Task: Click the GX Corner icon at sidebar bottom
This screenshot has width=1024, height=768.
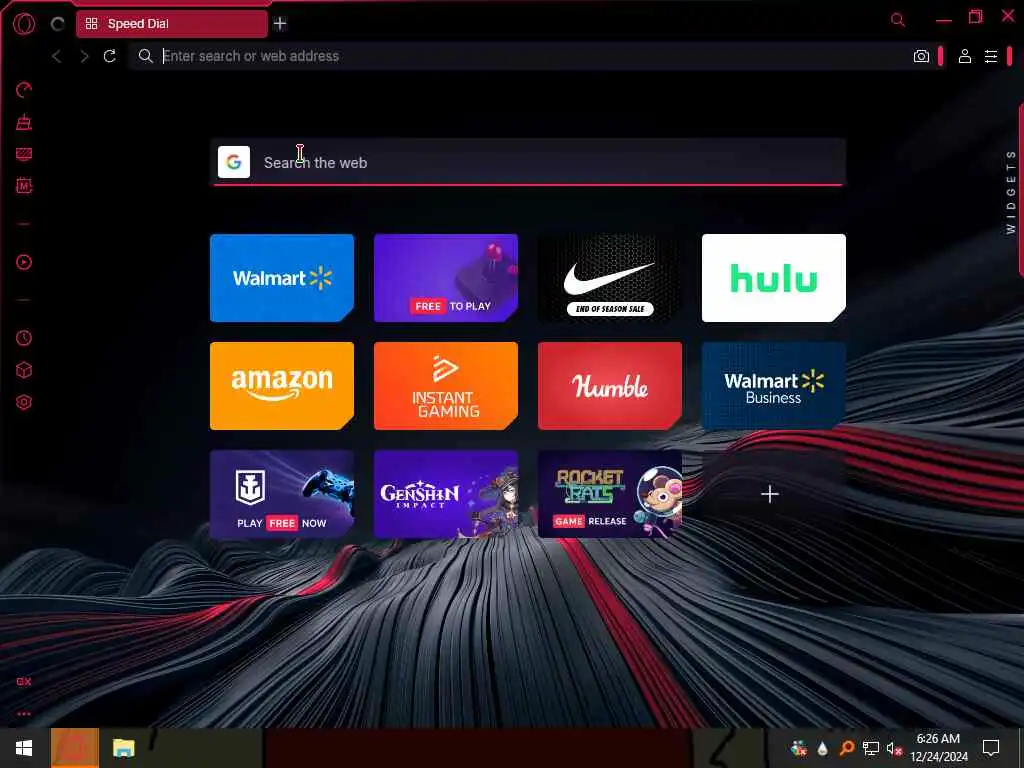Action: tap(24, 681)
